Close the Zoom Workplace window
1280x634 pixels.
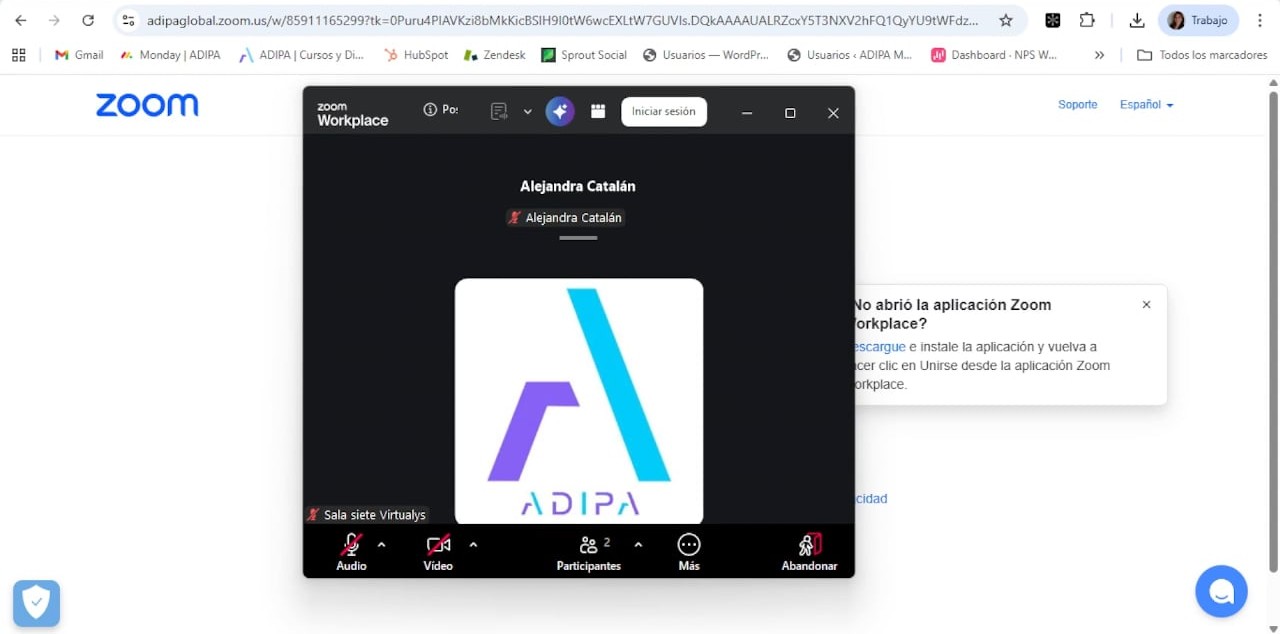pyautogui.click(x=833, y=113)
